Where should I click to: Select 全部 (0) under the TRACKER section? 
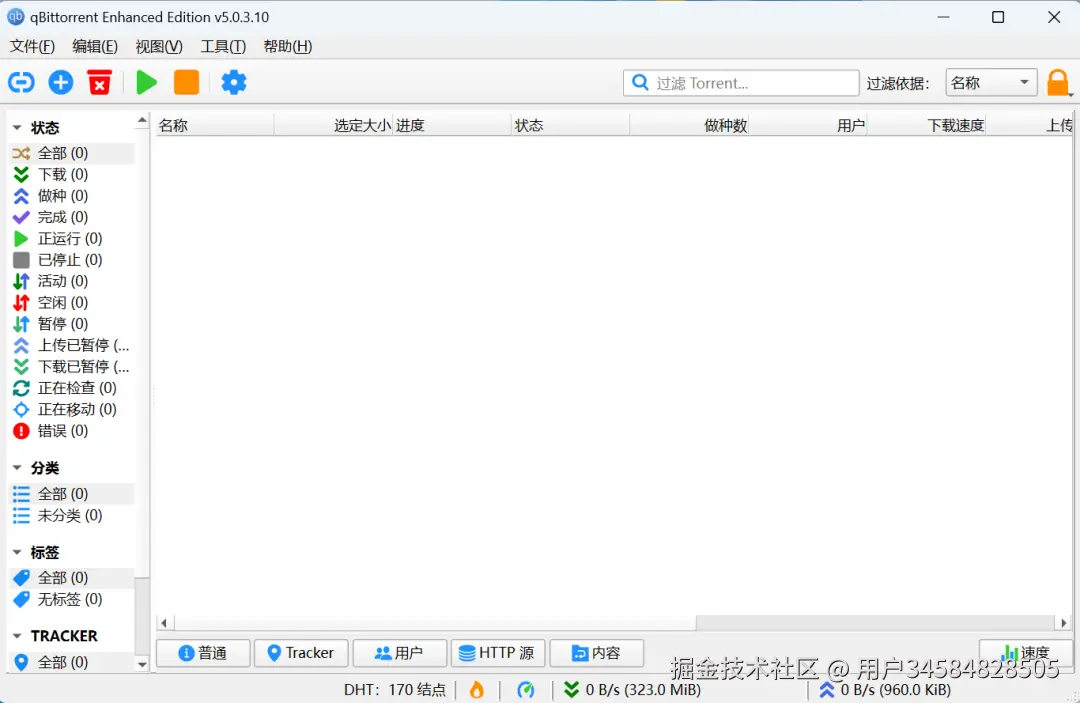(x=72, y=662)
